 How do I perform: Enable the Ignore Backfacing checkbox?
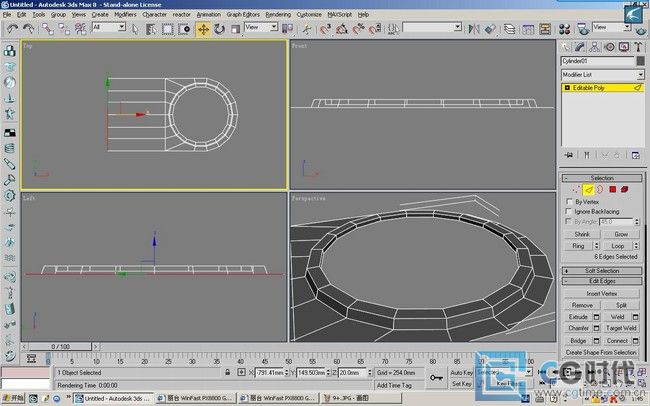click(x=569, y=212)
